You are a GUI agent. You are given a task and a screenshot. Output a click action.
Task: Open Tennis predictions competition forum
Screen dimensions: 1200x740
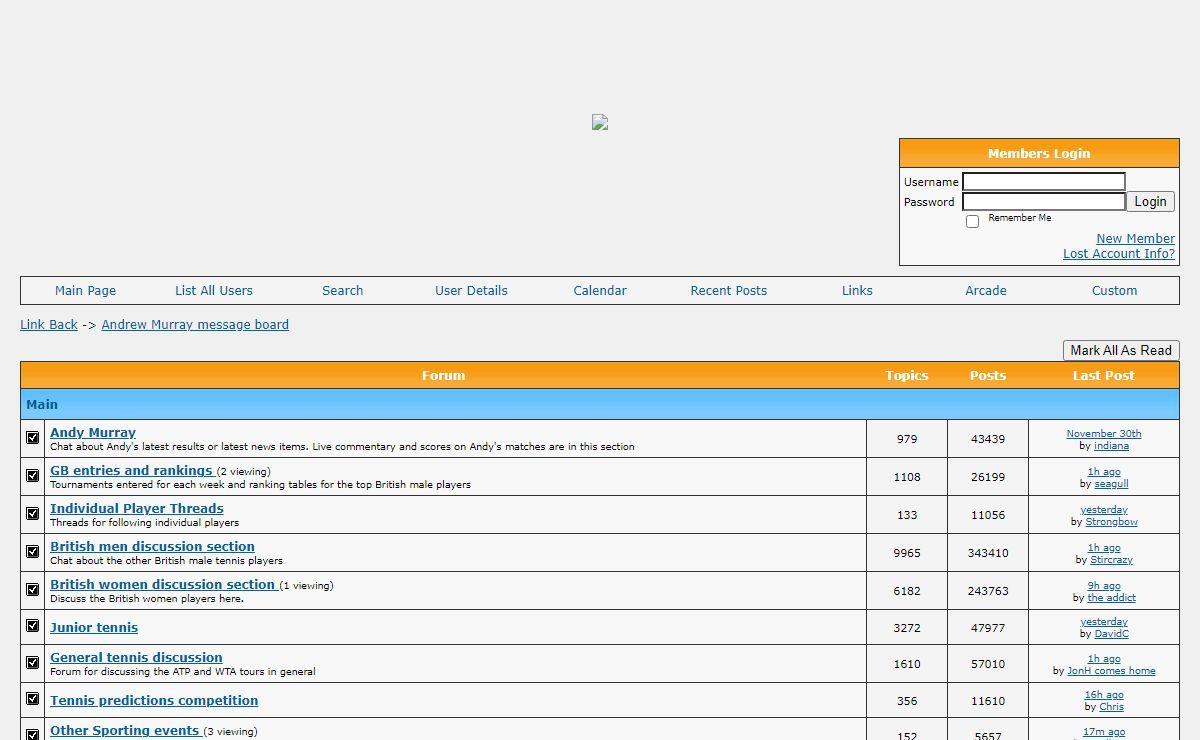pyautogui.click(x=154, y=700)
